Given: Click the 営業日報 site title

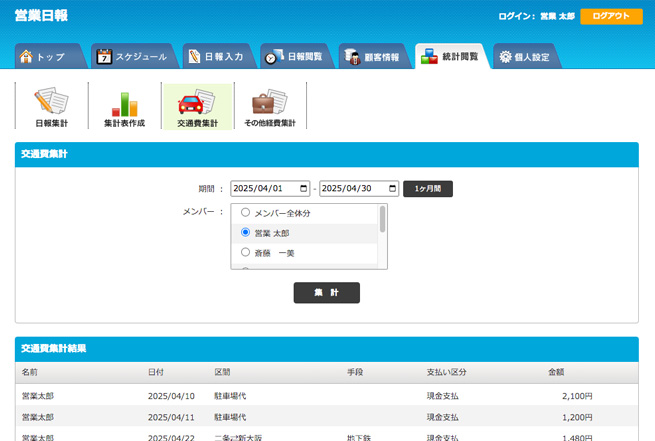Looking at the screenshot, I should 41,16.
